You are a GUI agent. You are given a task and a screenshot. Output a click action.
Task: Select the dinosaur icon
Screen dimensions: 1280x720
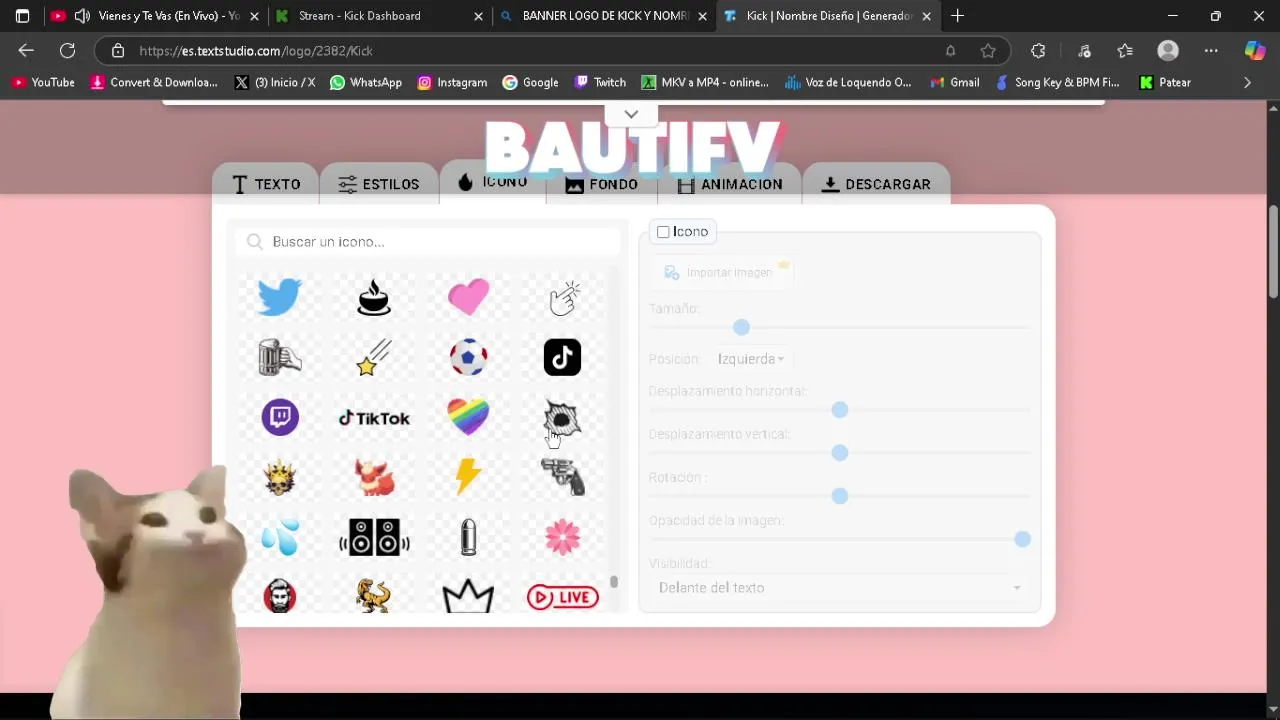[x=374, y=597]
